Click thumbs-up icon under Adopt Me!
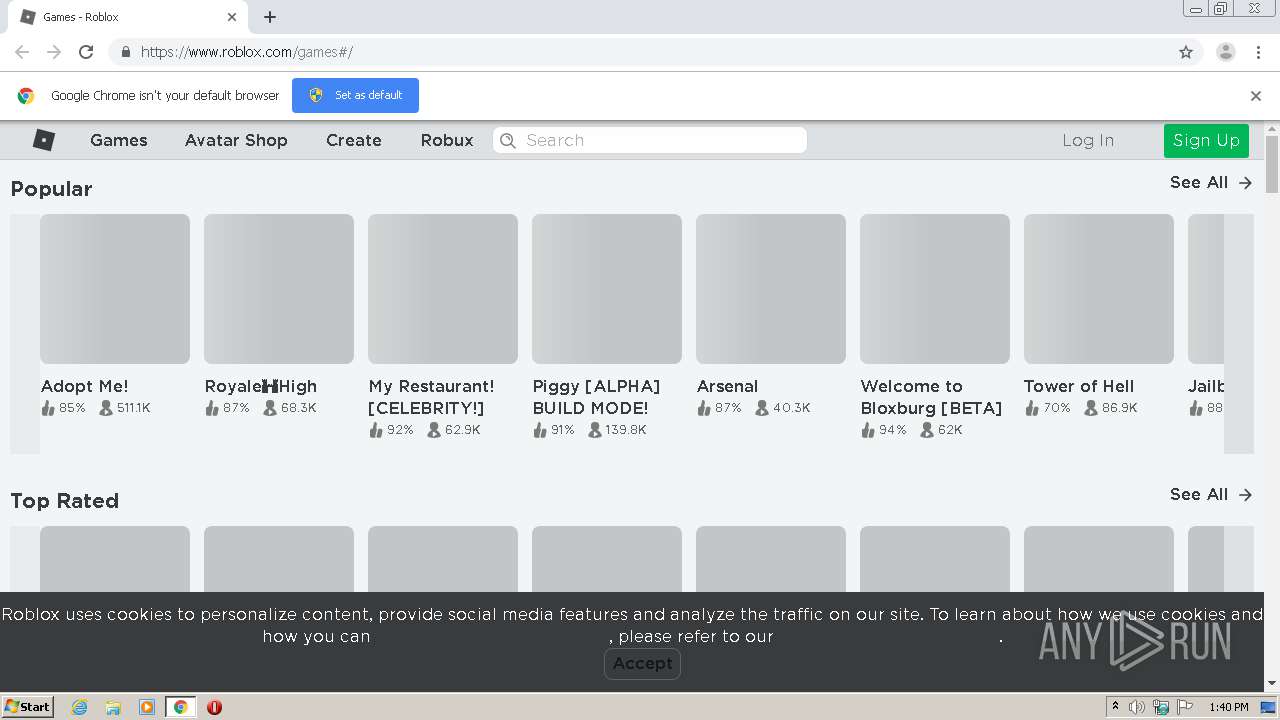Image resolution: width=1280 pixels, height=720 pixels. pos(48,408)
